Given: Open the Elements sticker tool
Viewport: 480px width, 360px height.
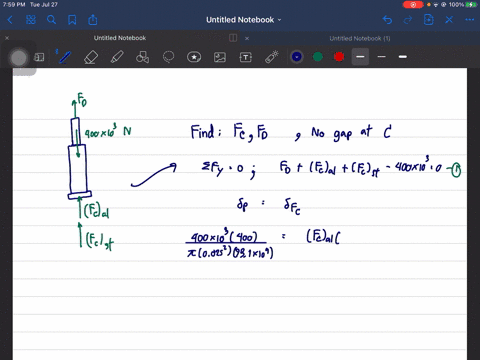Looking at the screenshot, I should point(194,57).
